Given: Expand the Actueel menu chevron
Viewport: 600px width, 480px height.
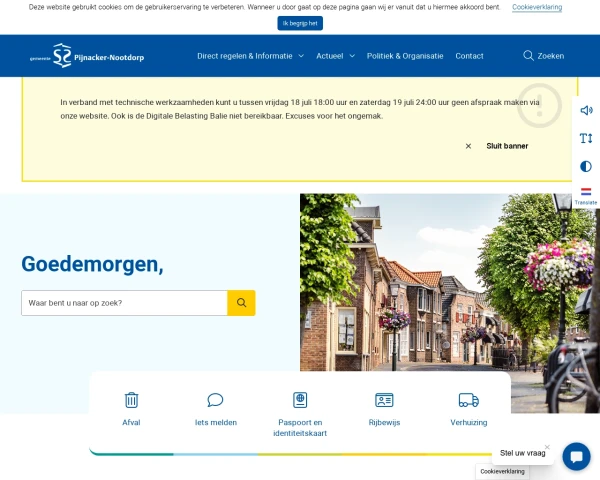Looking at the screenshot, I should [x=352, y=56].
